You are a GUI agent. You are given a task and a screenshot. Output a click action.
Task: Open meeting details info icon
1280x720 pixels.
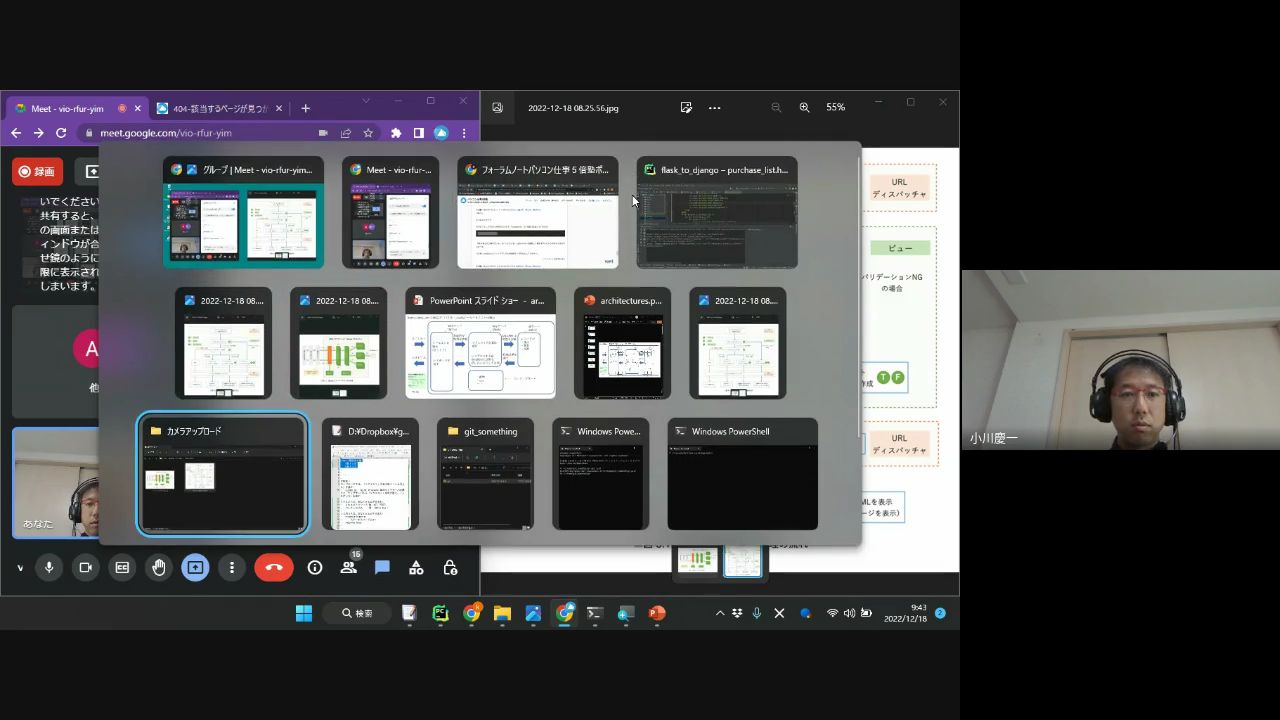(315, 567)
